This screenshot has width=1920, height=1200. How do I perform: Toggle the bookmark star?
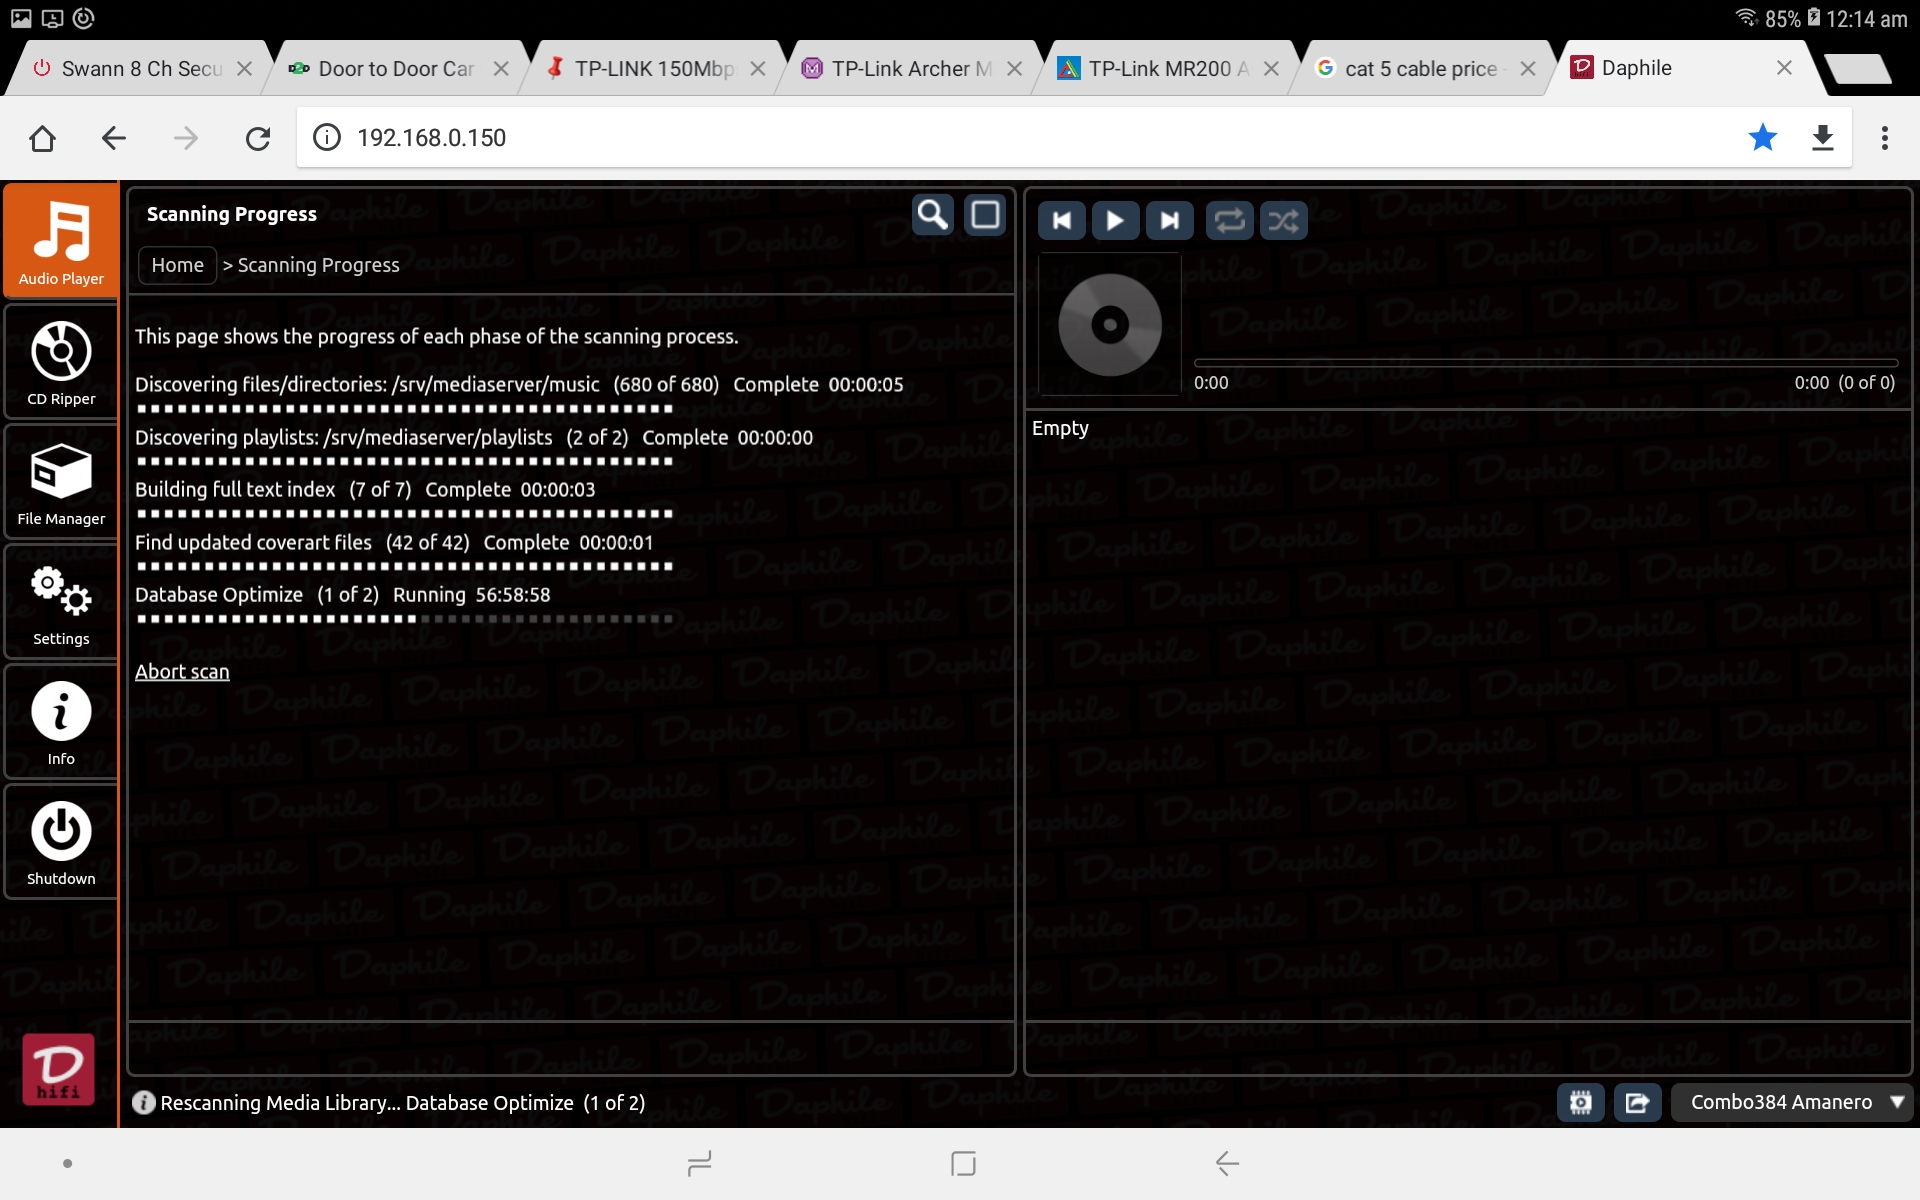coord(1763,138)
